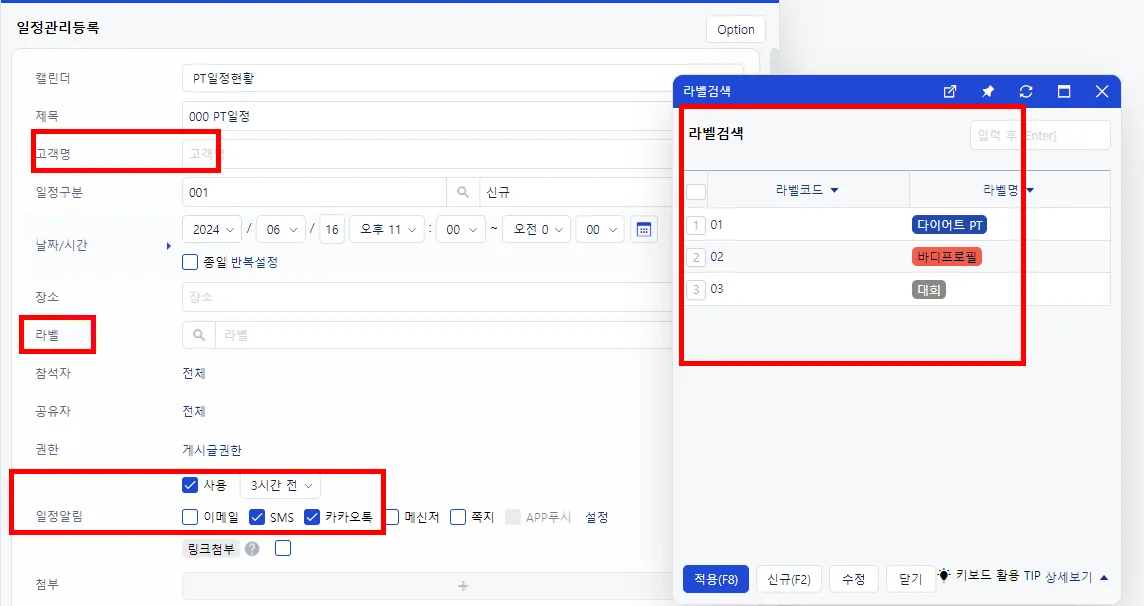Toggle the SMS notification checkbox
Image resolution: width=1144 pixels, height=606 pixels.
(x=257, y=517)
